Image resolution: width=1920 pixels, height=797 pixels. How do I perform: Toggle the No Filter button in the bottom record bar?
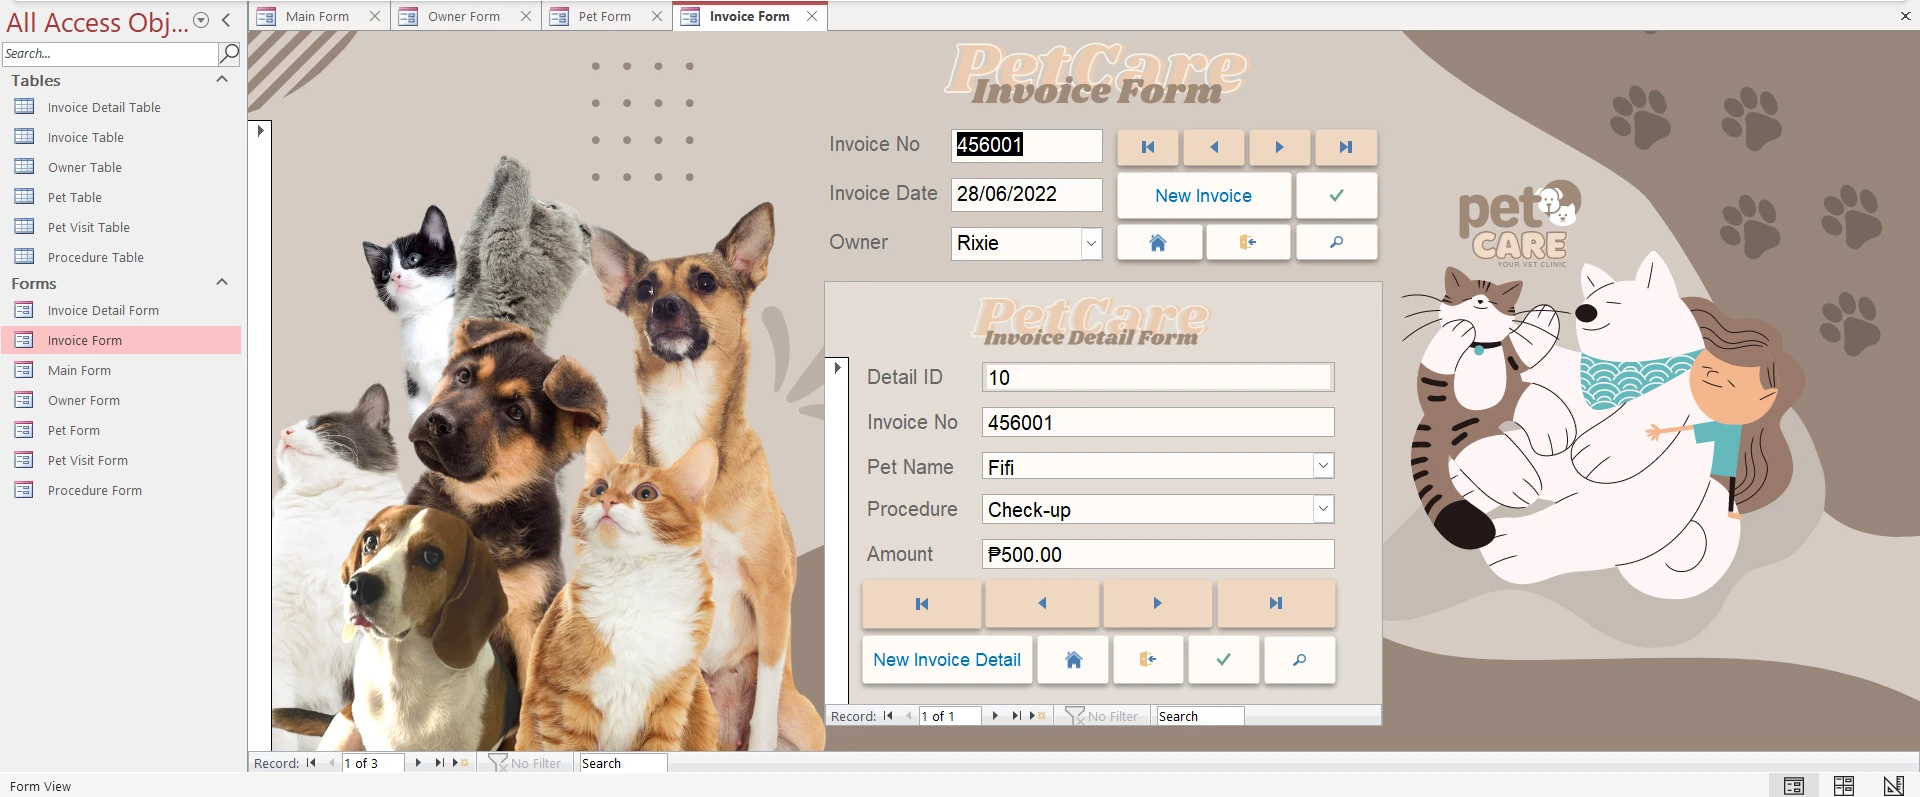click(525, 763)
